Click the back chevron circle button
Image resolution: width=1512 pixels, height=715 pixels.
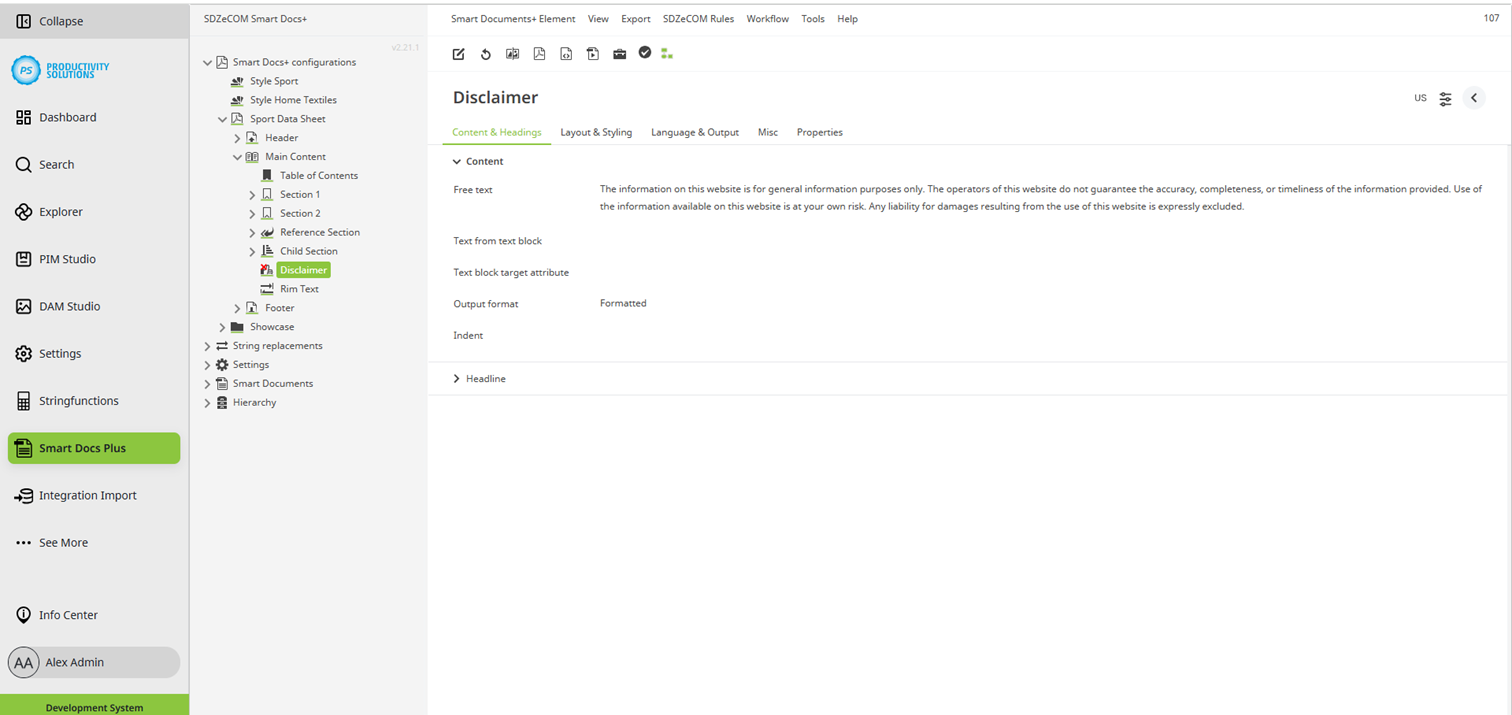(1474, 98)
